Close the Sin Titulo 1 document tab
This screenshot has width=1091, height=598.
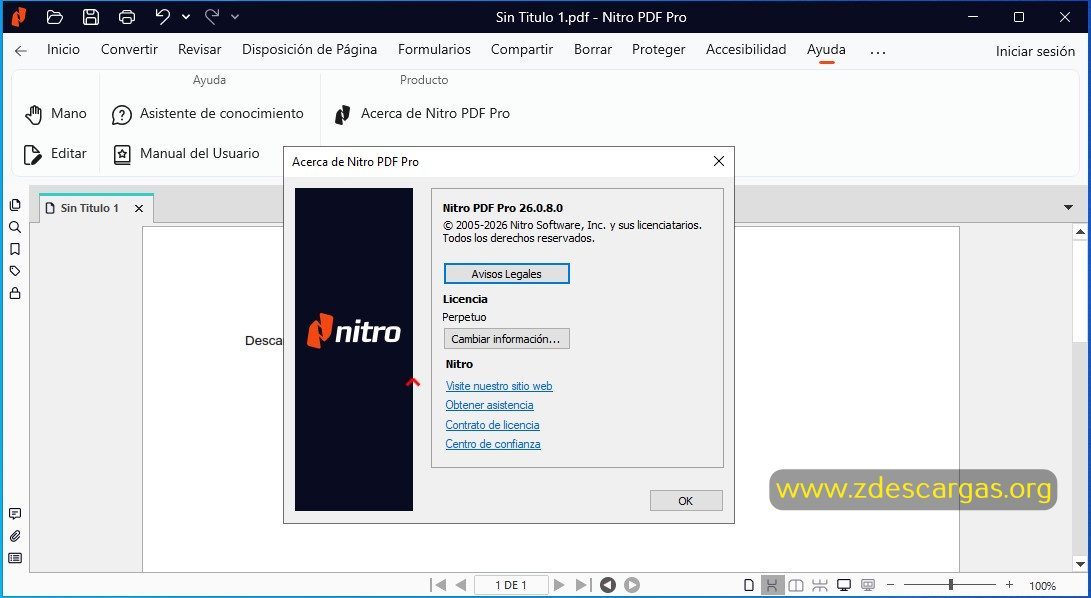138,208
